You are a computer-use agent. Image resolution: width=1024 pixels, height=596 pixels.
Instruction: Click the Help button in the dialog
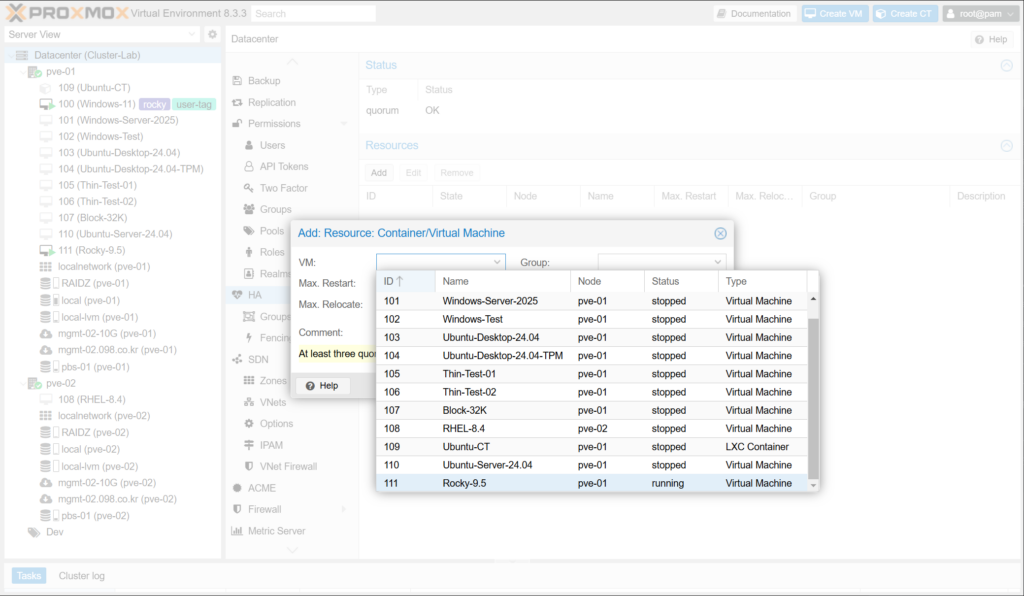[322, 385]
